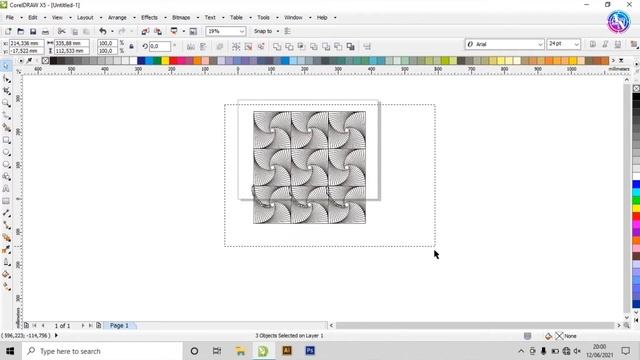The height and width of the screenshot is (360, 640).
Task: Group the selected objects
Action: click(236, 47)
